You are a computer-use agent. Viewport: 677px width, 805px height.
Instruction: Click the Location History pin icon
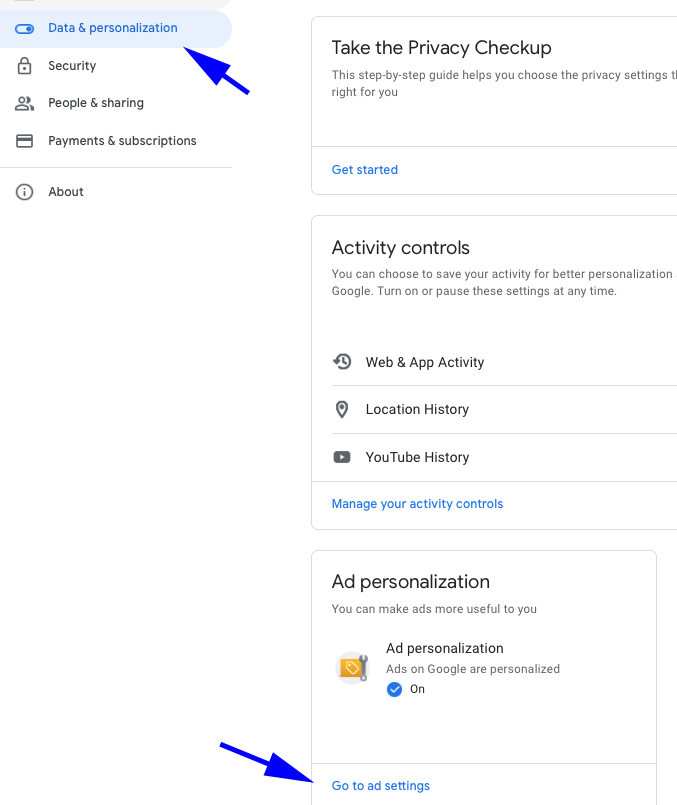(343, 409)
